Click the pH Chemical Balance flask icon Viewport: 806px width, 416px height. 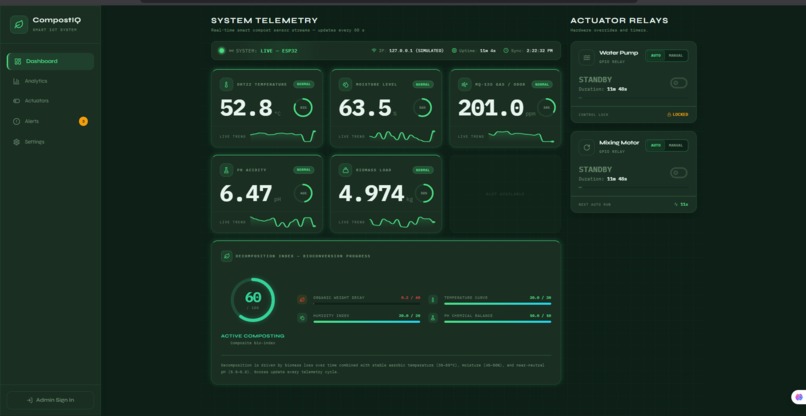[433, 318]
